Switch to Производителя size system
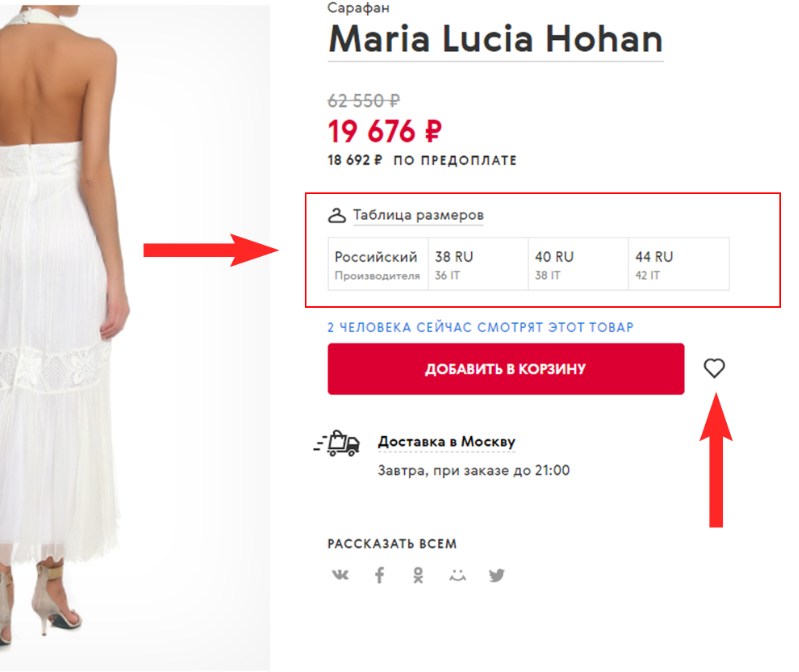The width and height of the screenshot is (799, 672). [x=377, y=276]
